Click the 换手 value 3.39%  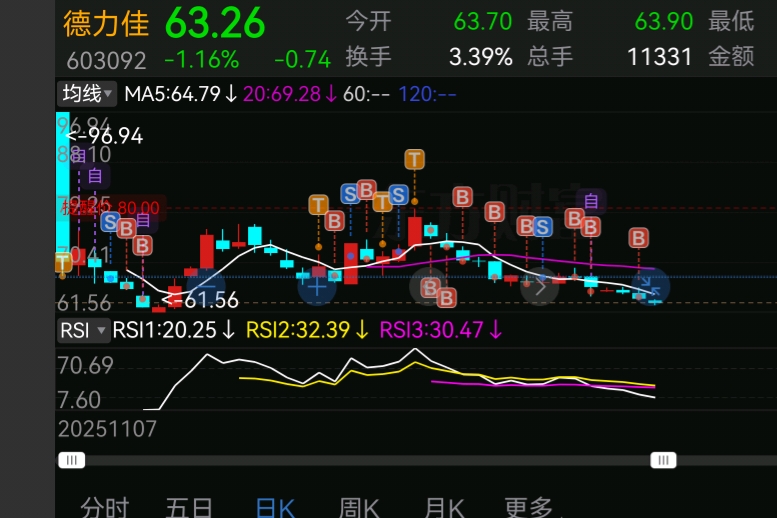[481, 57]
